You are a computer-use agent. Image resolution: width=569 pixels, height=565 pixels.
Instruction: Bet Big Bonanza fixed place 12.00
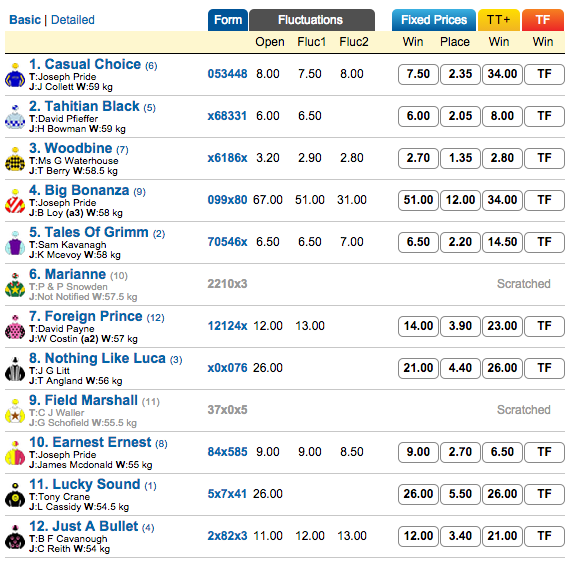pyautogui.click(x=460, y=200)
